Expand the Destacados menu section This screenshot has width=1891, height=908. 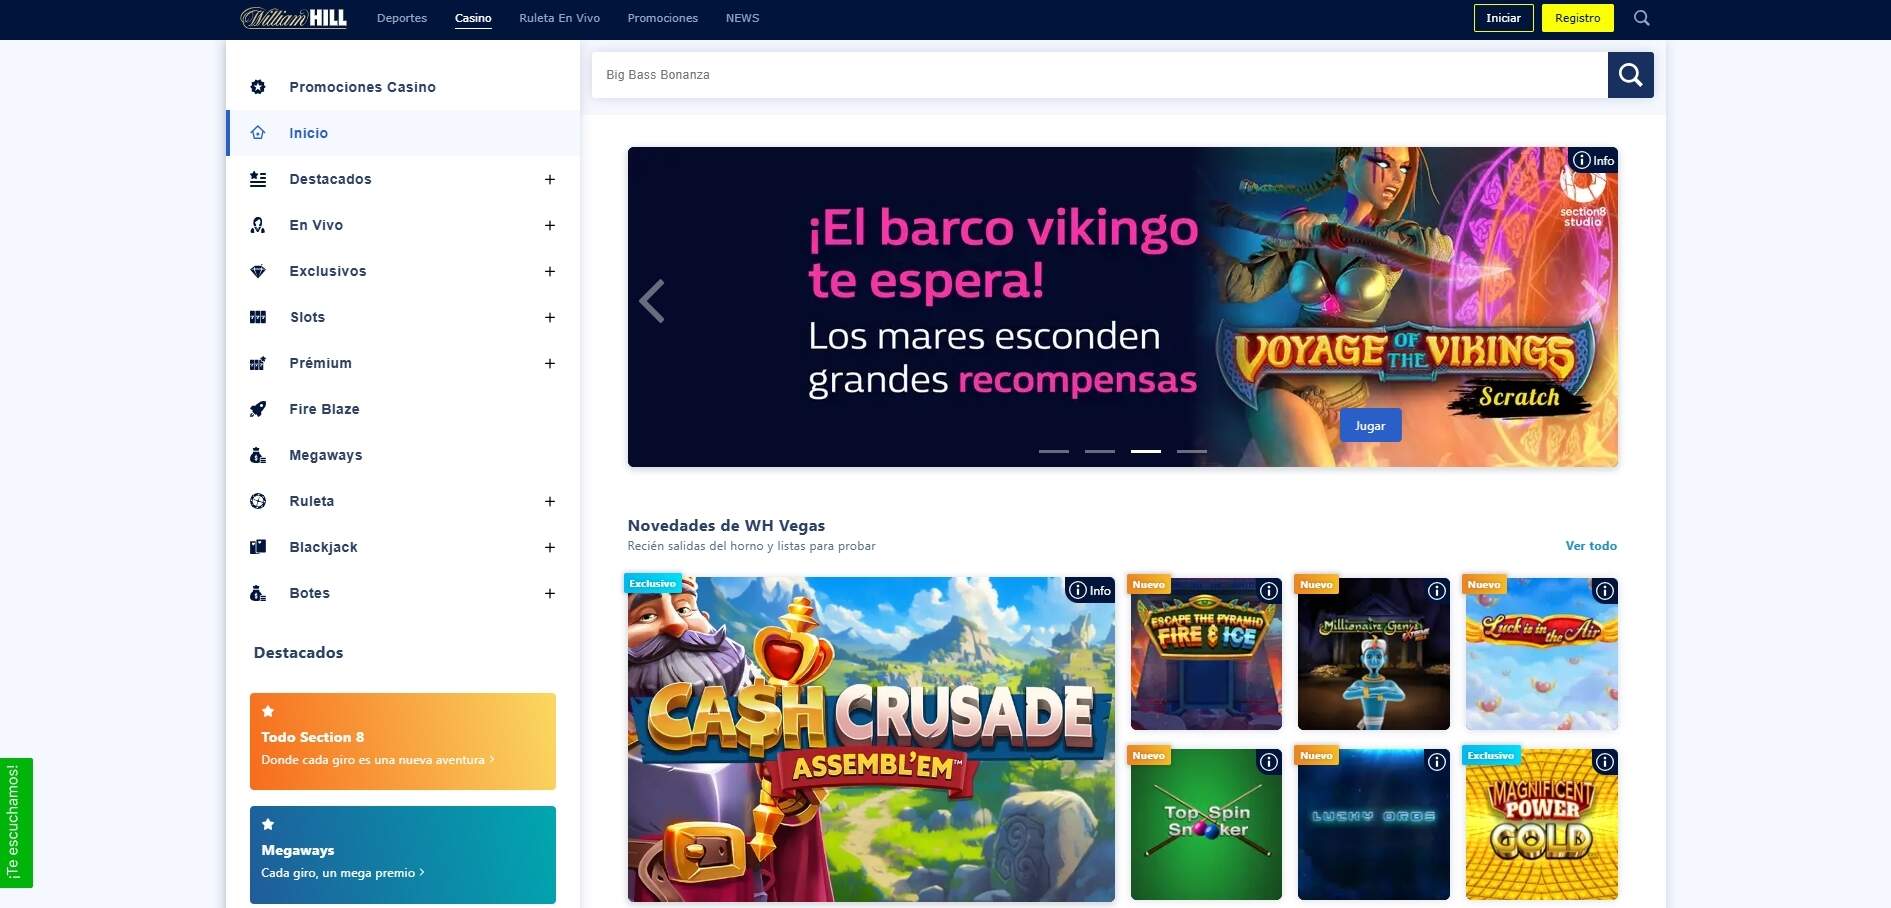click(x=549, y=179)
